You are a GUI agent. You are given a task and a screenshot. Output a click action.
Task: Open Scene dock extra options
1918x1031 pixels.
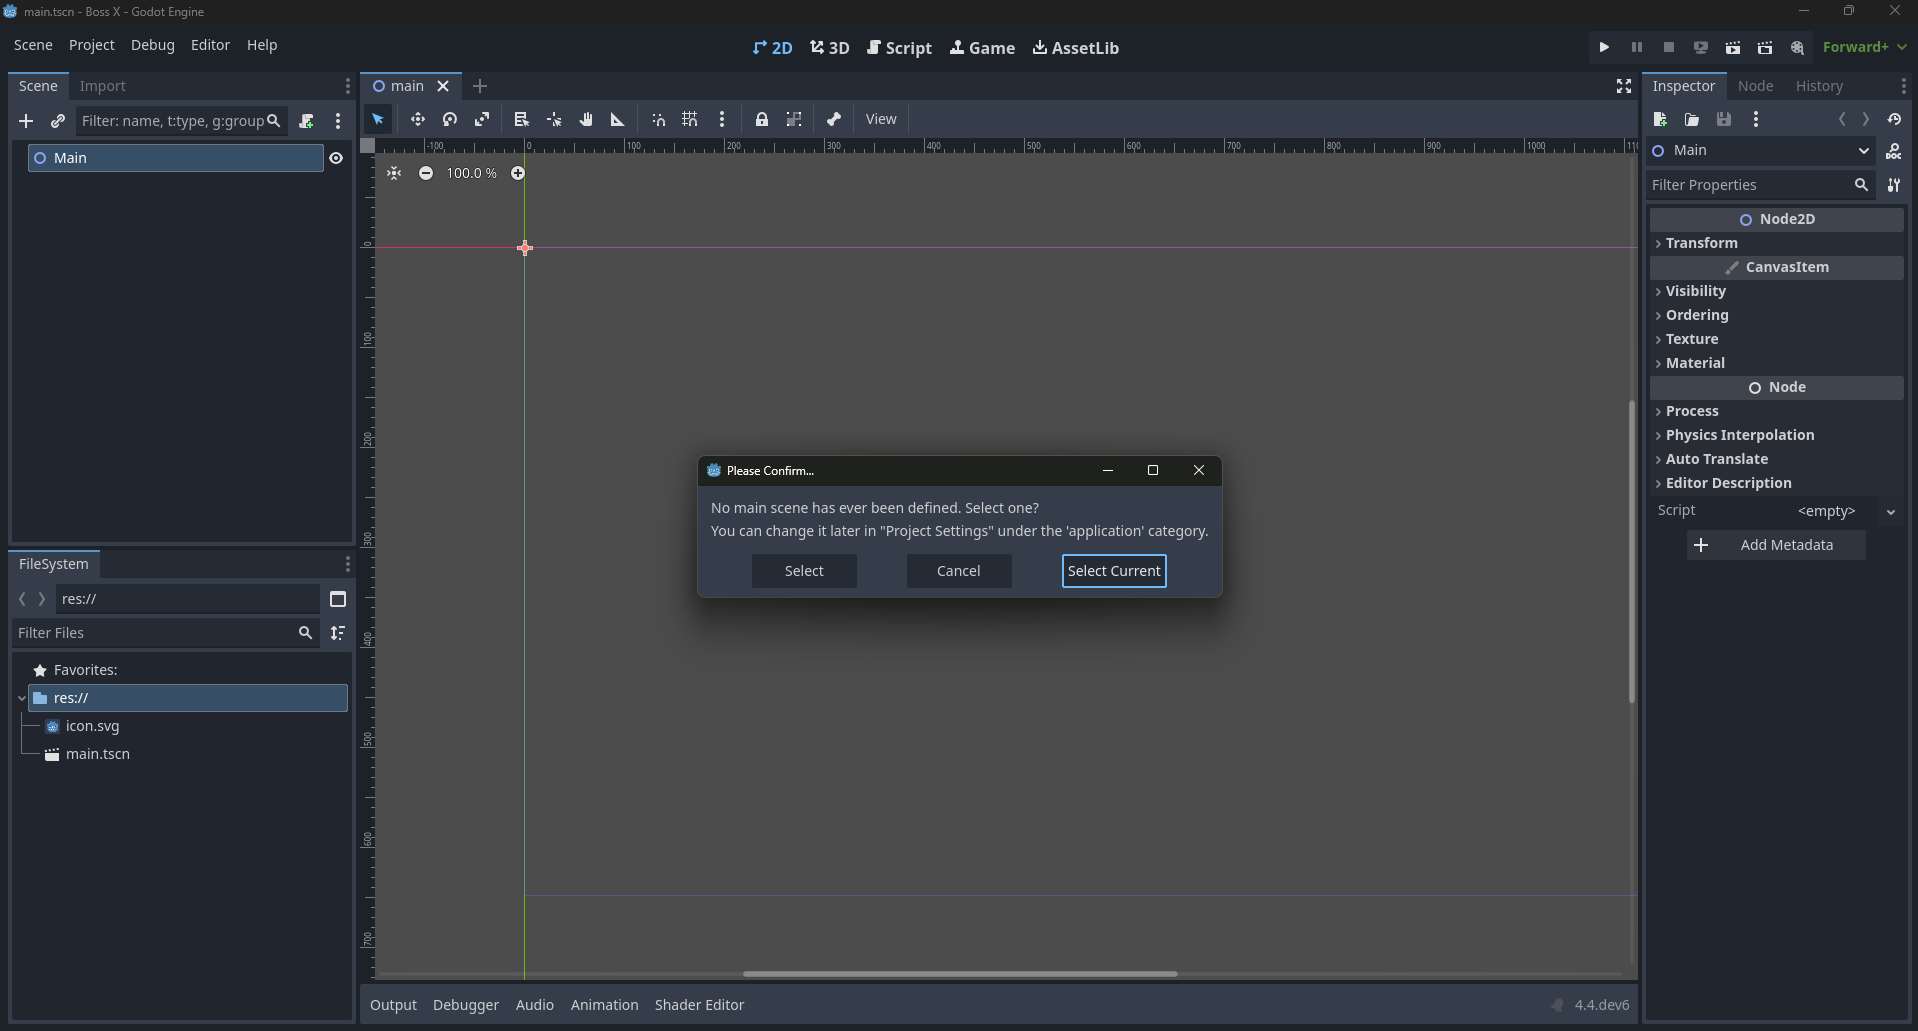point(338,121)
